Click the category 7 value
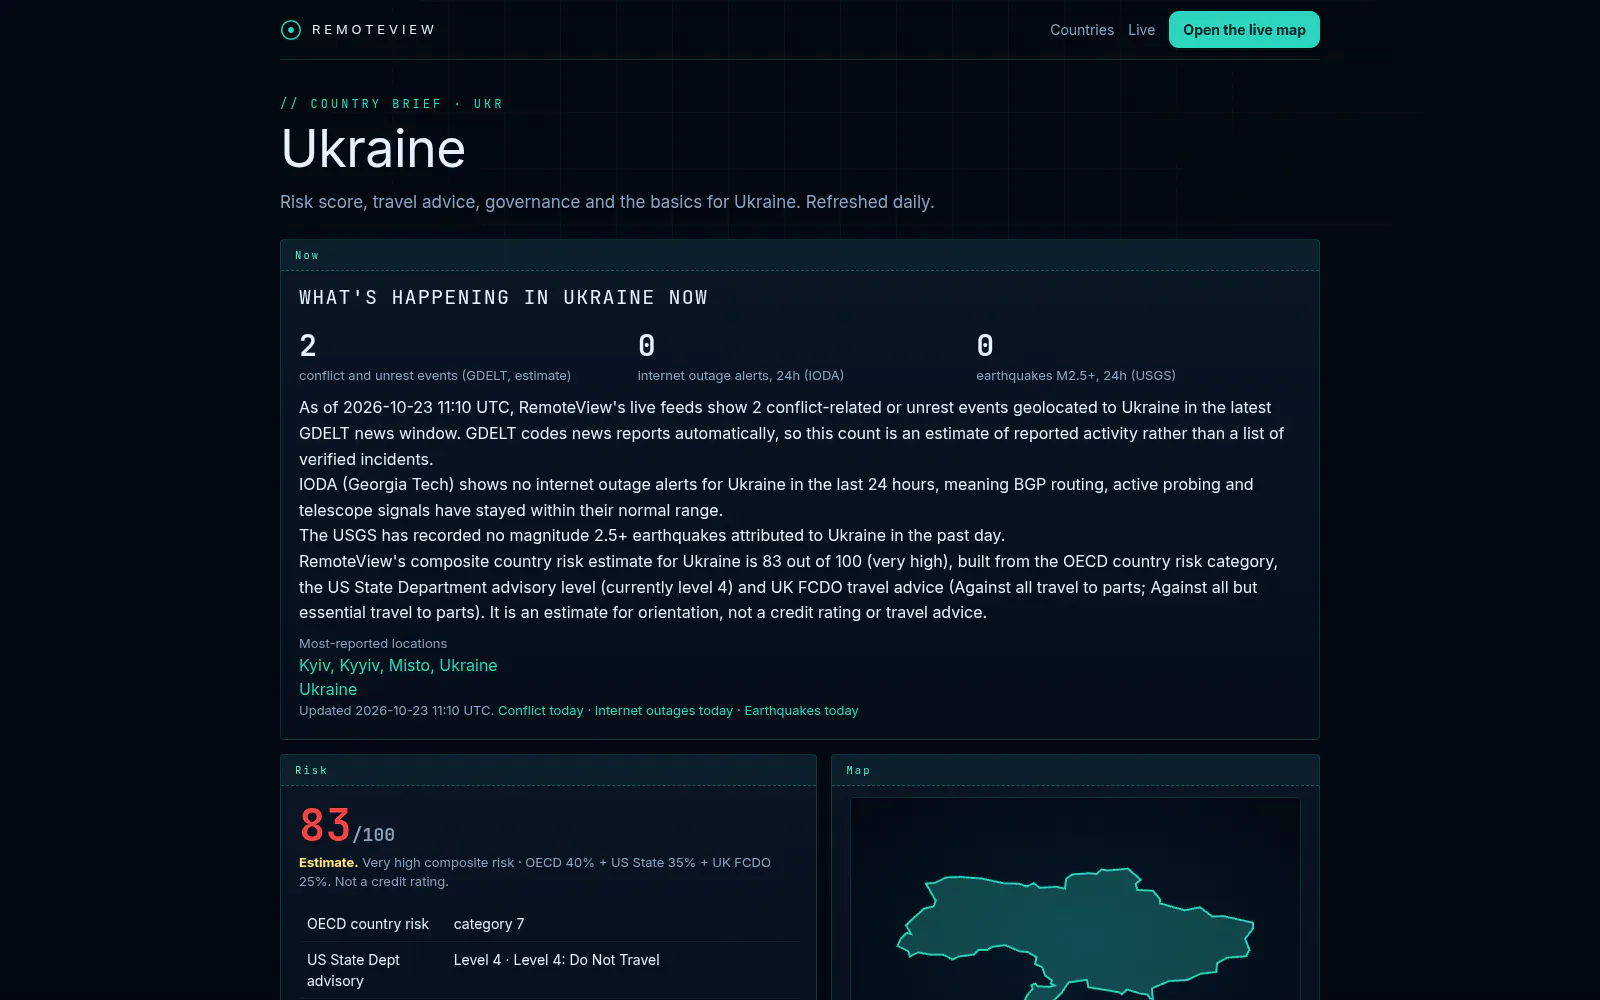This screenshot has width=1600, height=1000. (489, 924)
